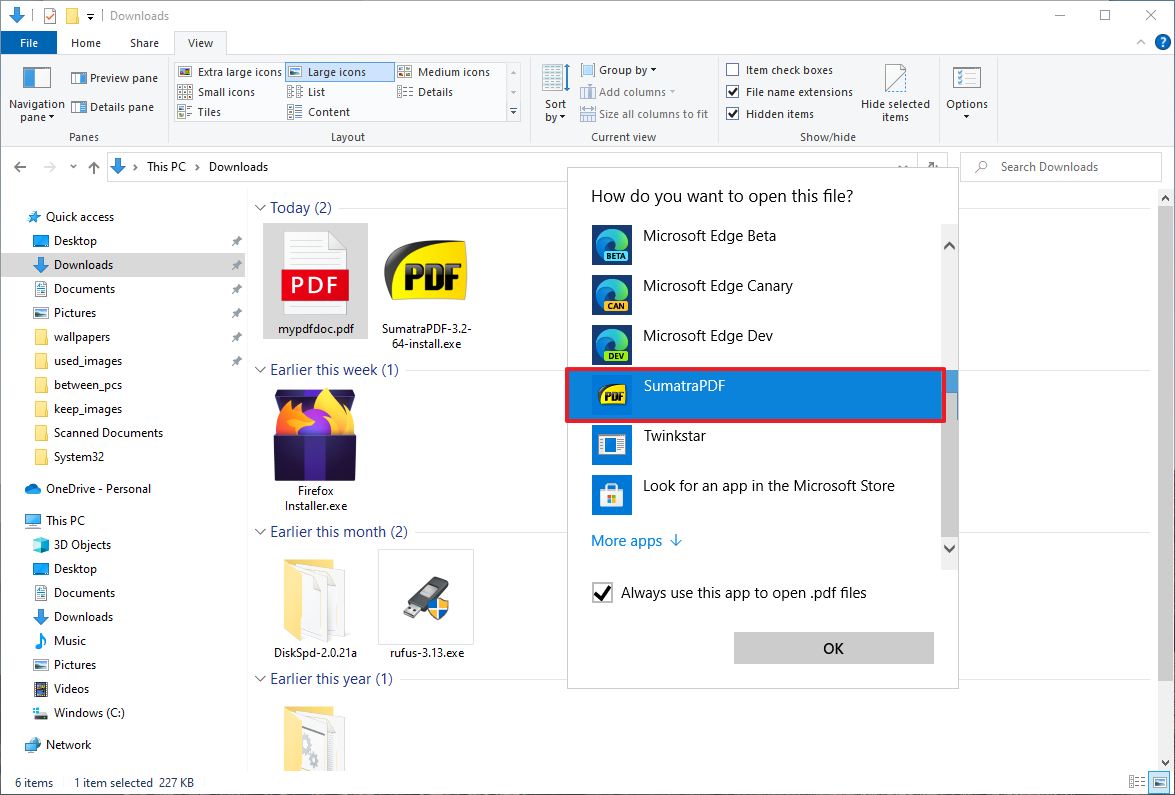Switch to Tiles layout
The height and width of the screenshot is (795, 1175).
click(x=199, y=112)
